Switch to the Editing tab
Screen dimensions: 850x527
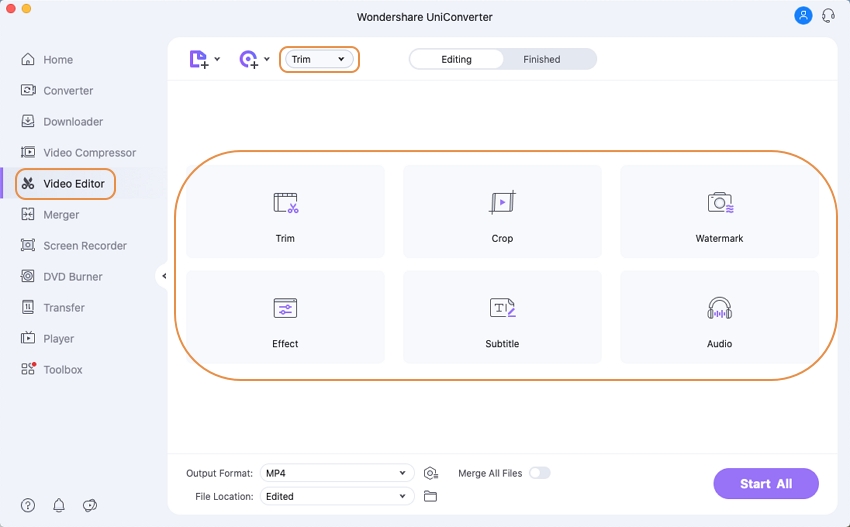pyautogui.click(x=456, y=60)
